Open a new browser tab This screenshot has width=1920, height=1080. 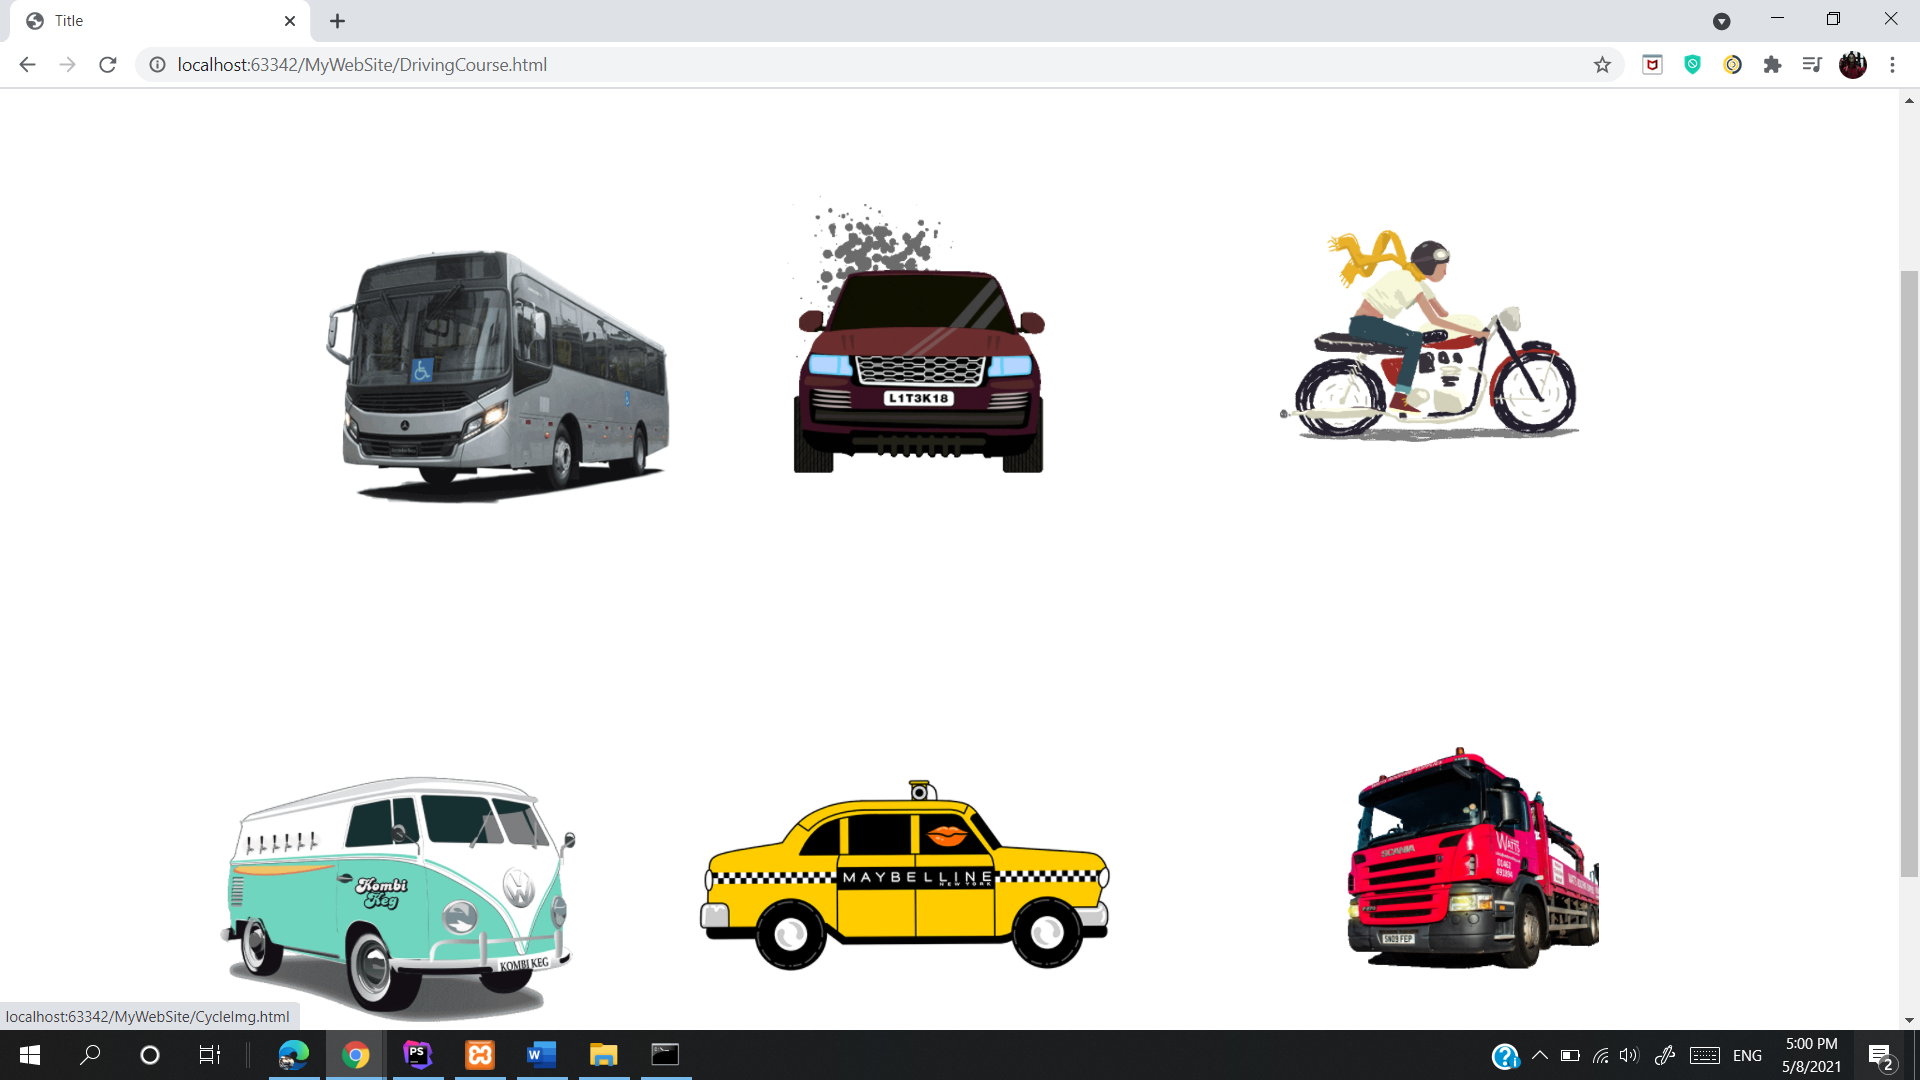point(338,21)
